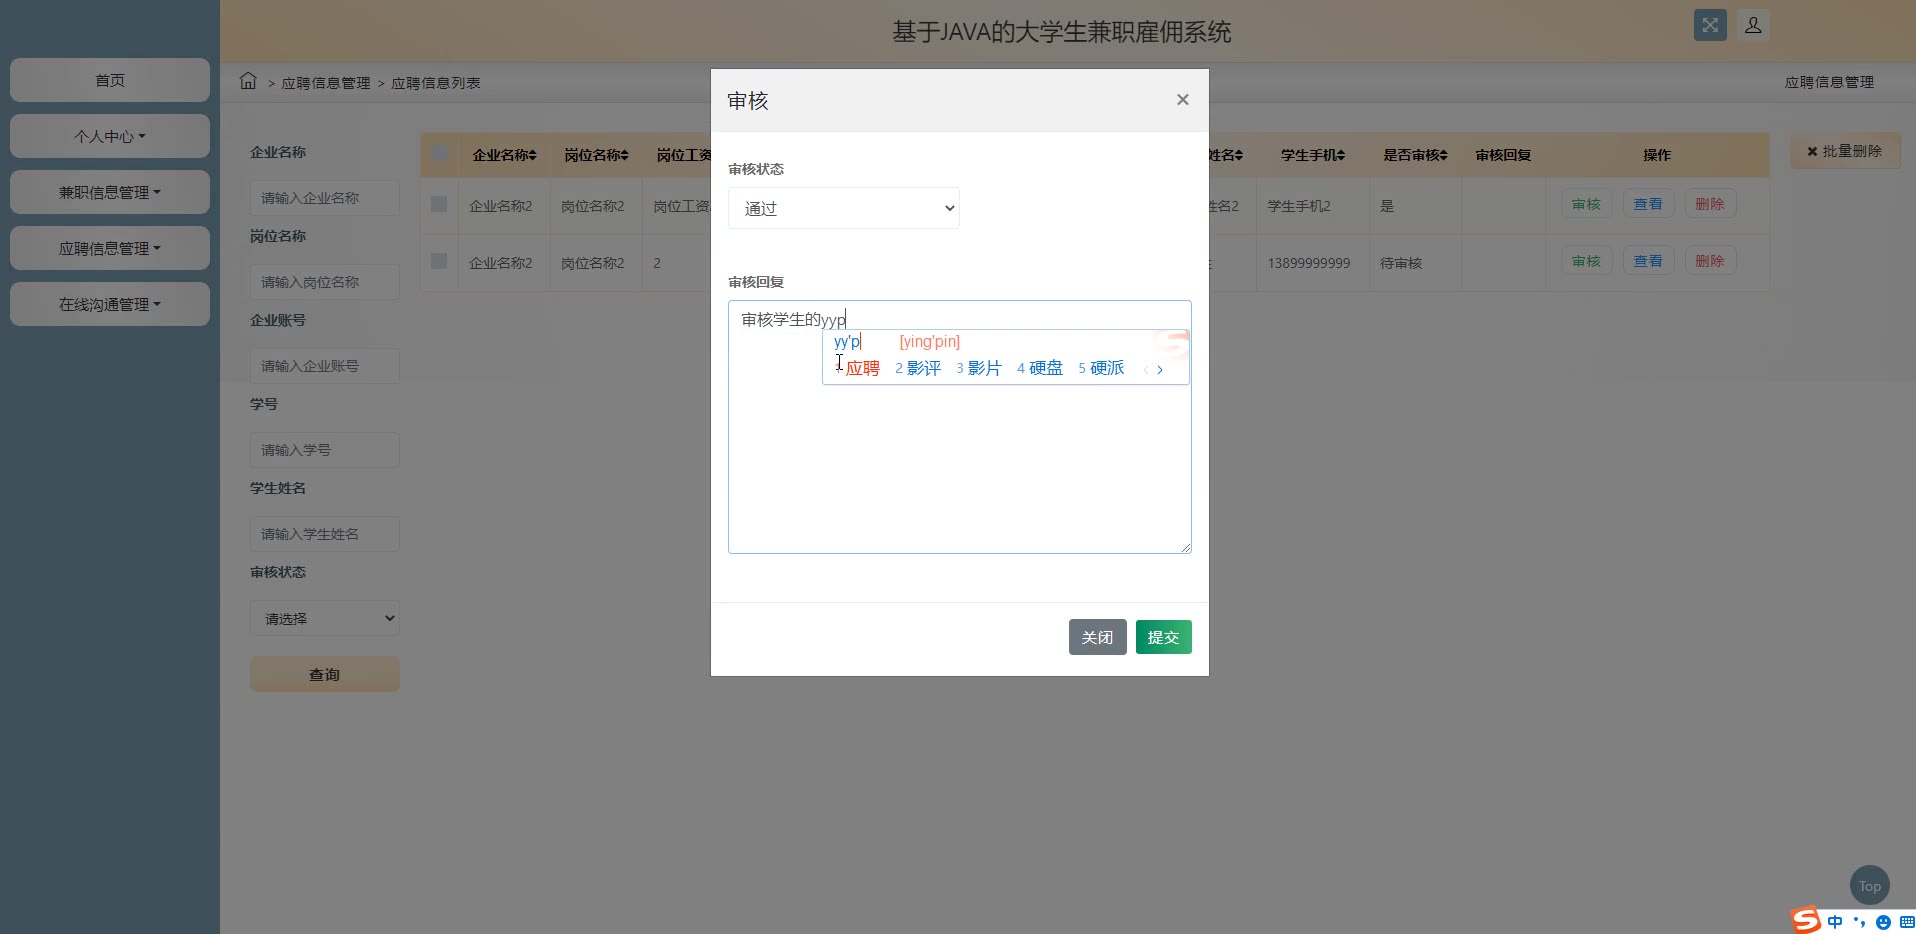Click next page arrow in IME candidates
Screen dimensions: 1916x934
click(1160, 370)
